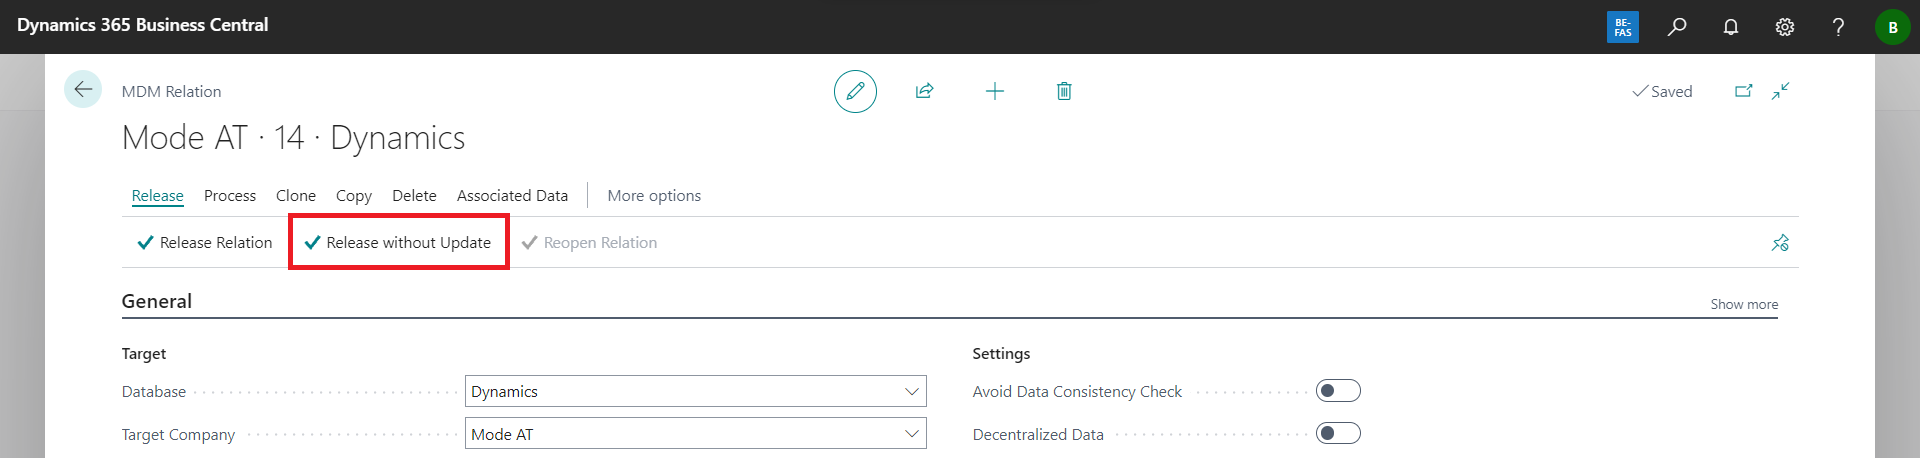Create new record with plus icon
Image resolution: width=1920 pixels, height=458 pixels.
click(994, 91)
